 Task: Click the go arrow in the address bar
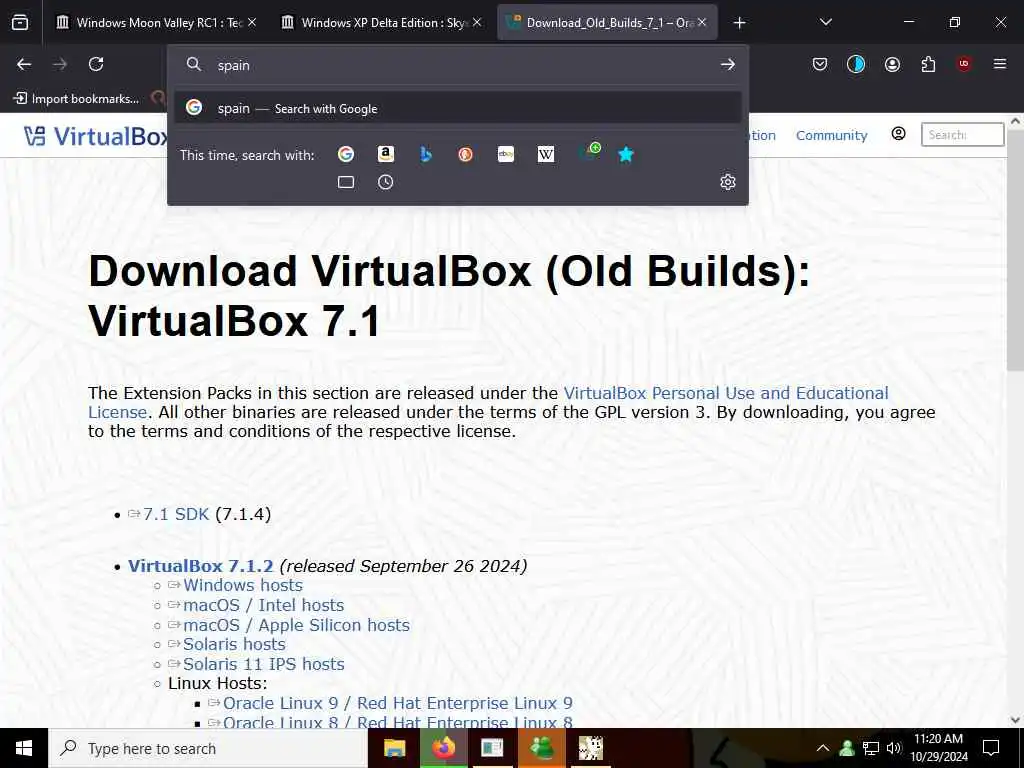tap(728, 65)
